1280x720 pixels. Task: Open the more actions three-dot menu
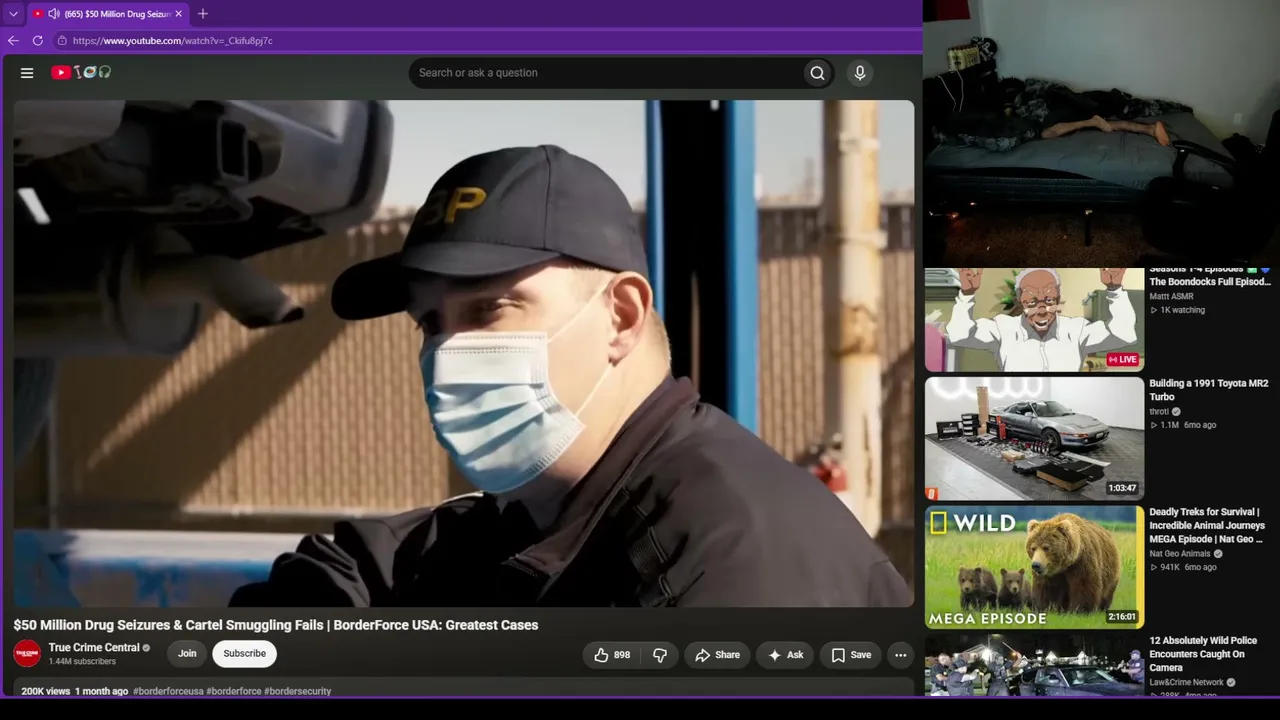pos(900,655)
